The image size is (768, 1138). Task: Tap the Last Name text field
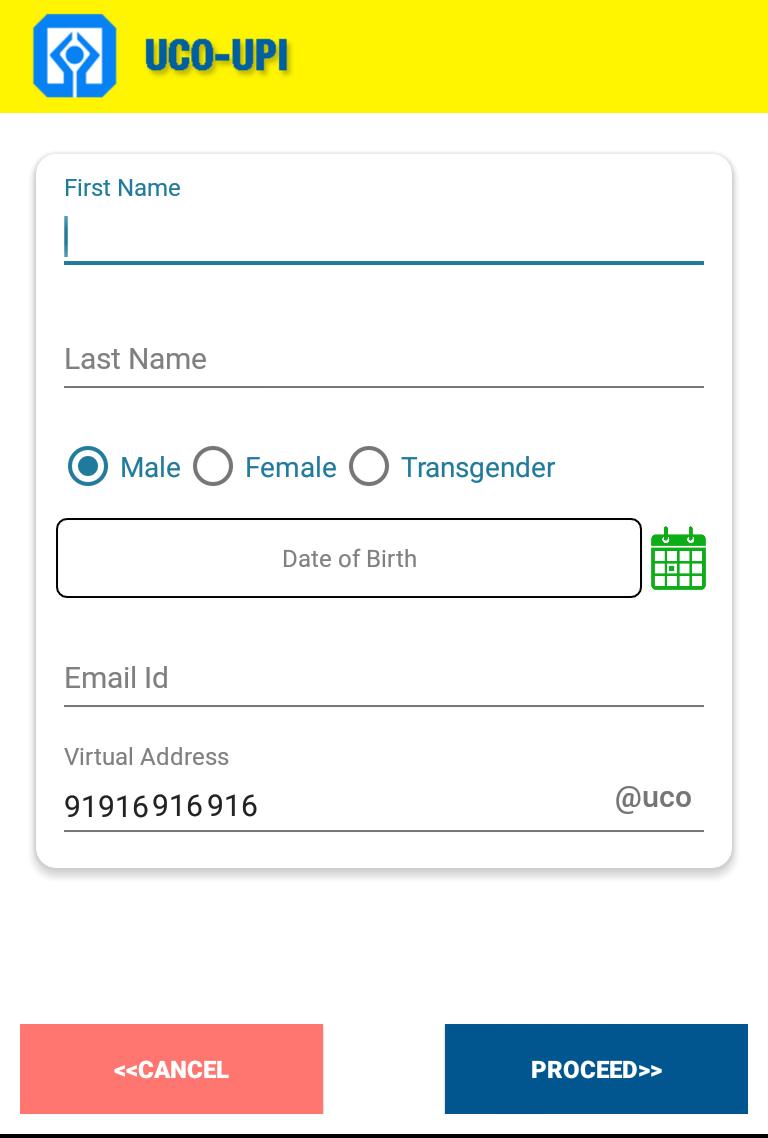coord(383,359)
